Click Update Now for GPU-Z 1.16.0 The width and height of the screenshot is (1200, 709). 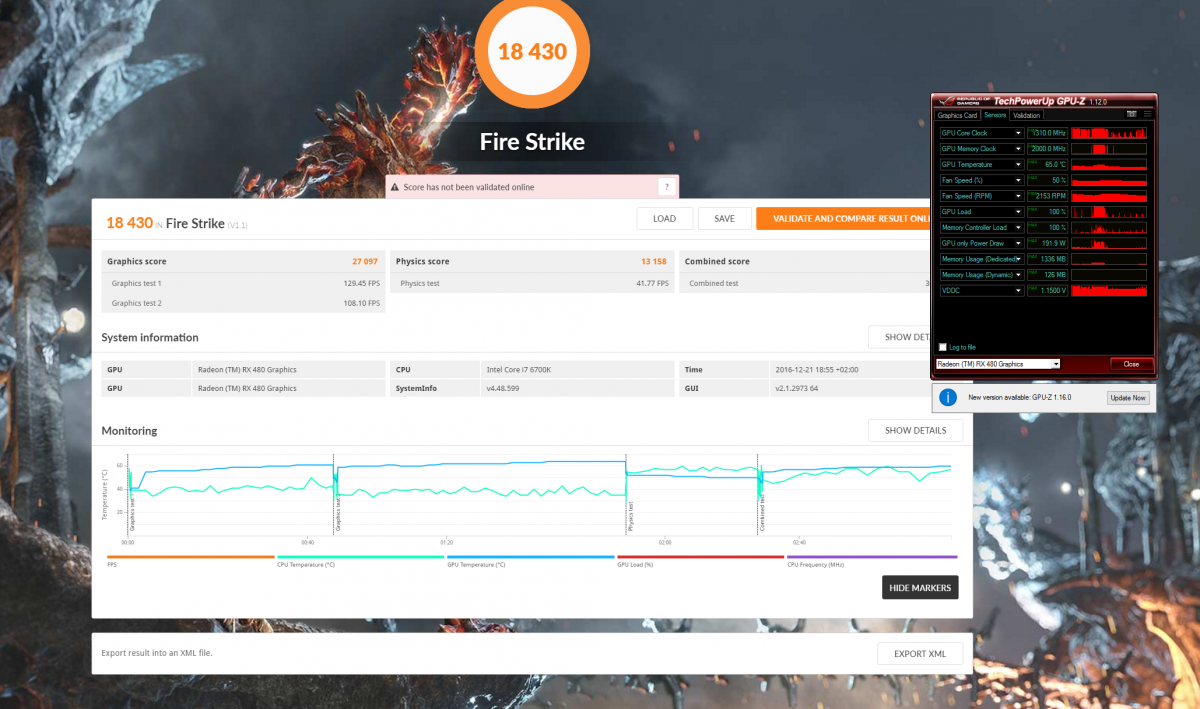[1127, 397]
